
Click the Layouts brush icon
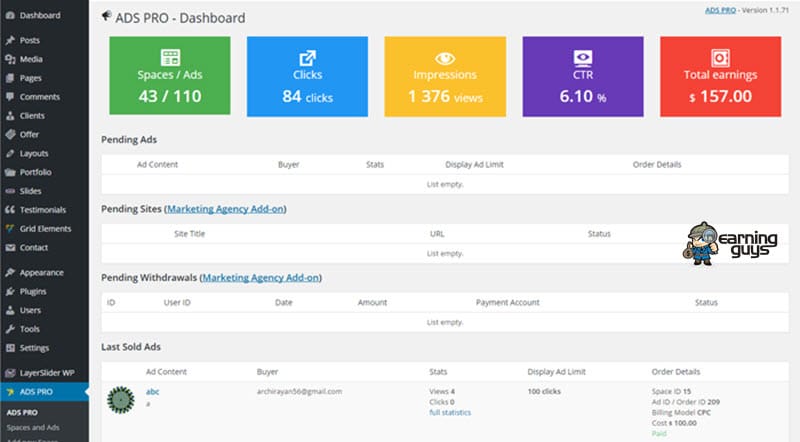[x=10, y=153]
